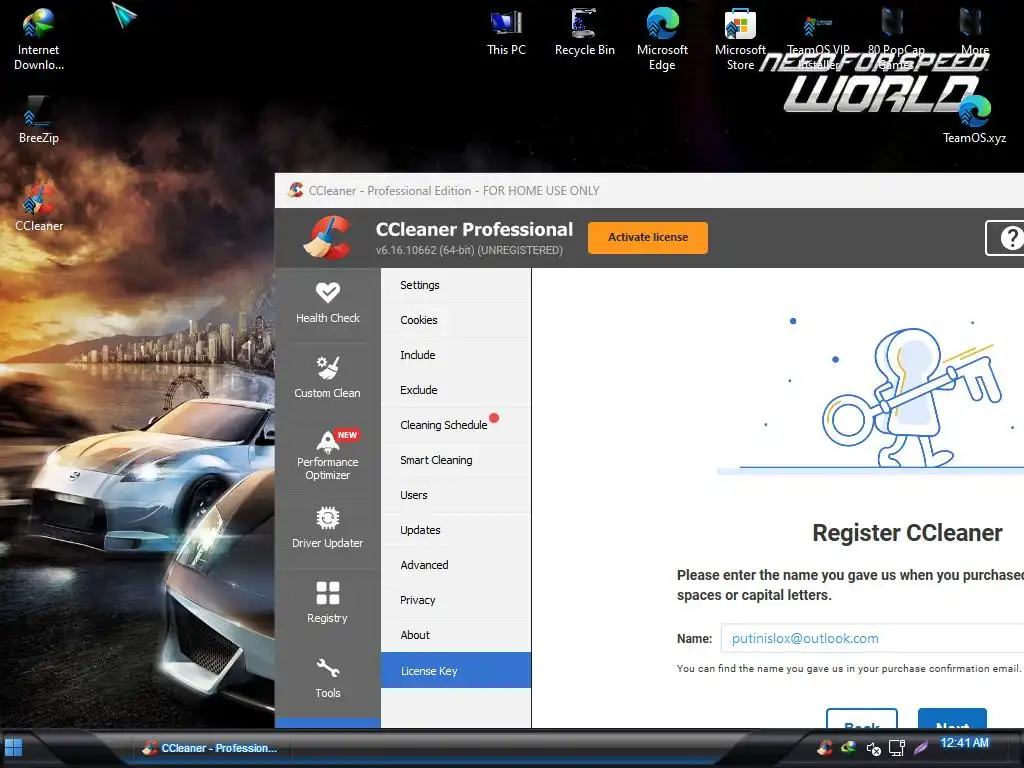
Task: Click the taskbar clock 12:41 AM
Action: click(964, 743)
